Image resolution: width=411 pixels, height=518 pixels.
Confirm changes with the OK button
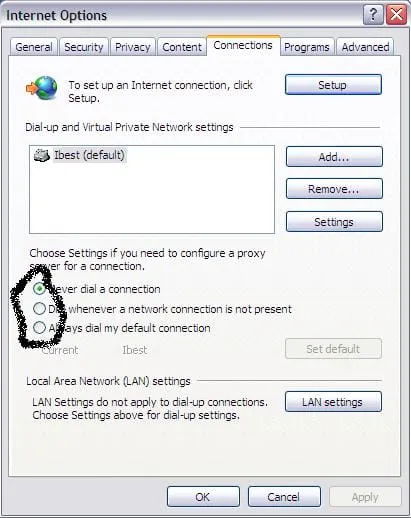[203, 497]
